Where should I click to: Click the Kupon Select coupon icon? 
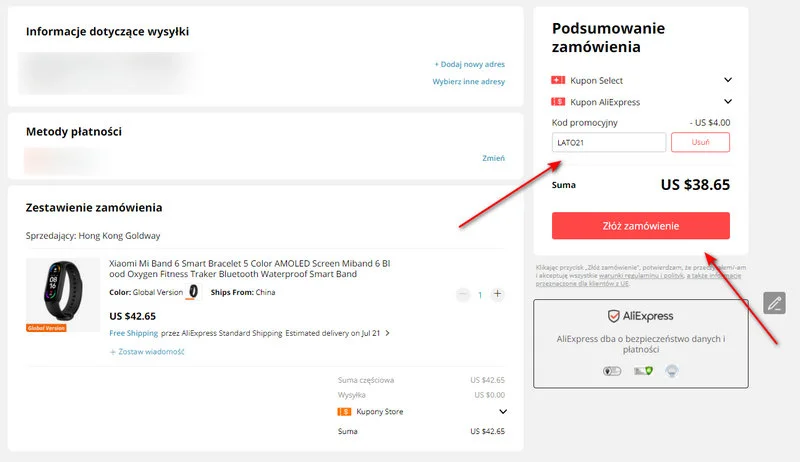558,80
